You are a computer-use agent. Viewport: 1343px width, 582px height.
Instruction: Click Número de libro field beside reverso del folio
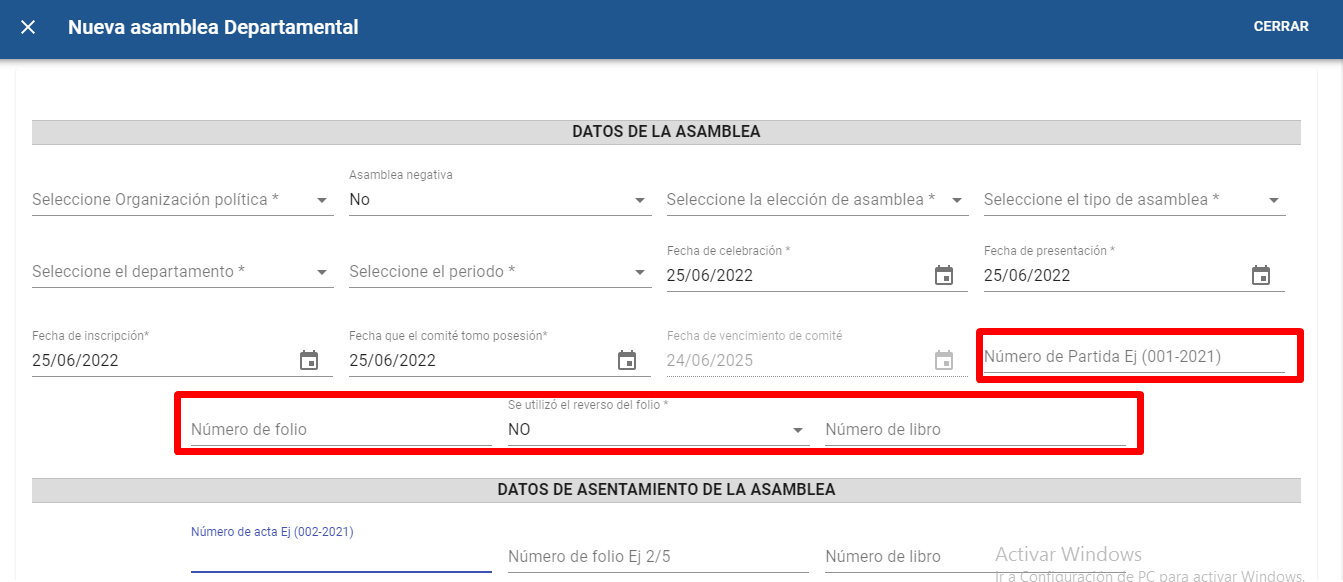tap(974, 430)
